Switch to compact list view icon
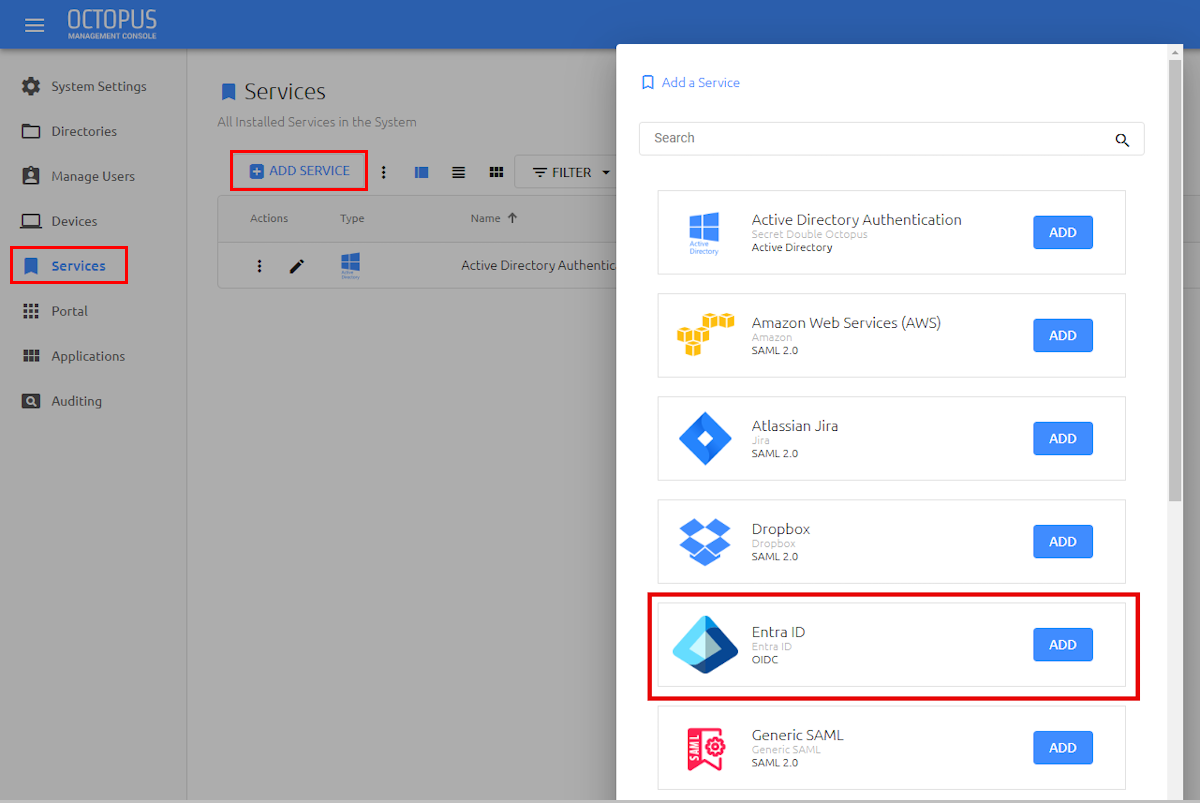 (x=458, y=172)
